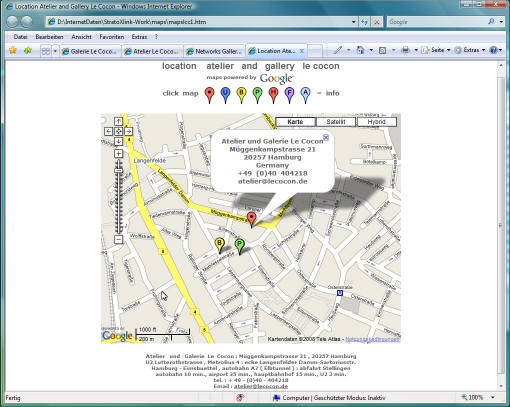Open the map terms of use link
Viewport: 510px width, 407px height.
(x=372, y=339)
